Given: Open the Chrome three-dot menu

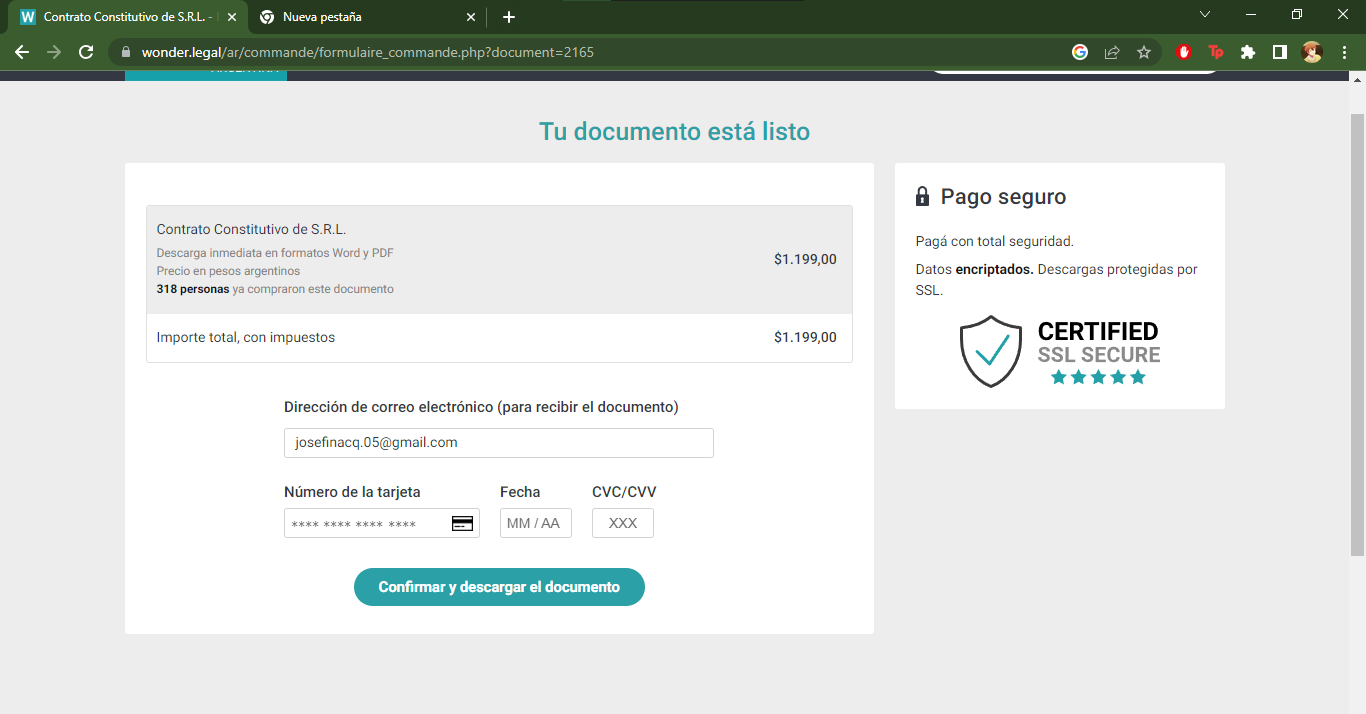Looking at the screenshot, I should click(x=1344, y=52).
